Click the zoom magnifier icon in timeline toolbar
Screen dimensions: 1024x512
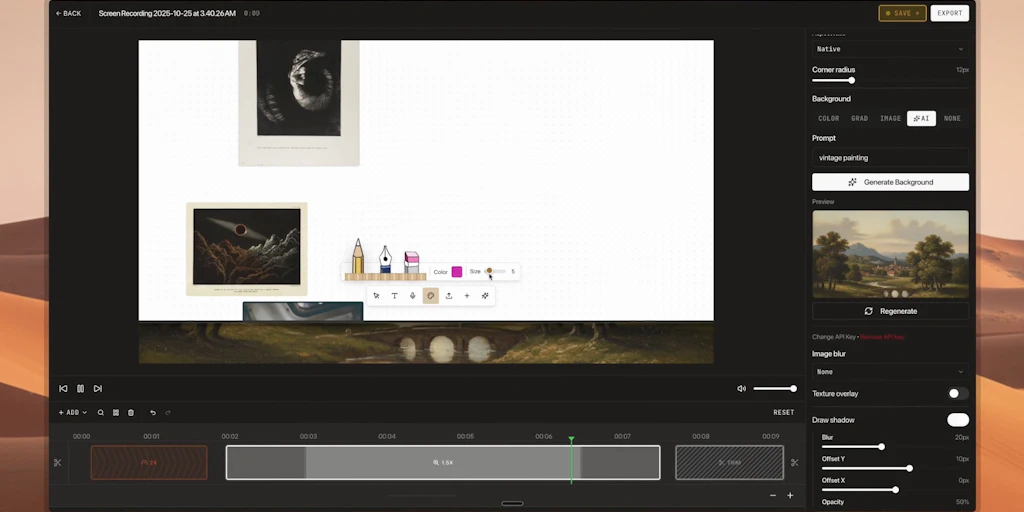101,412
